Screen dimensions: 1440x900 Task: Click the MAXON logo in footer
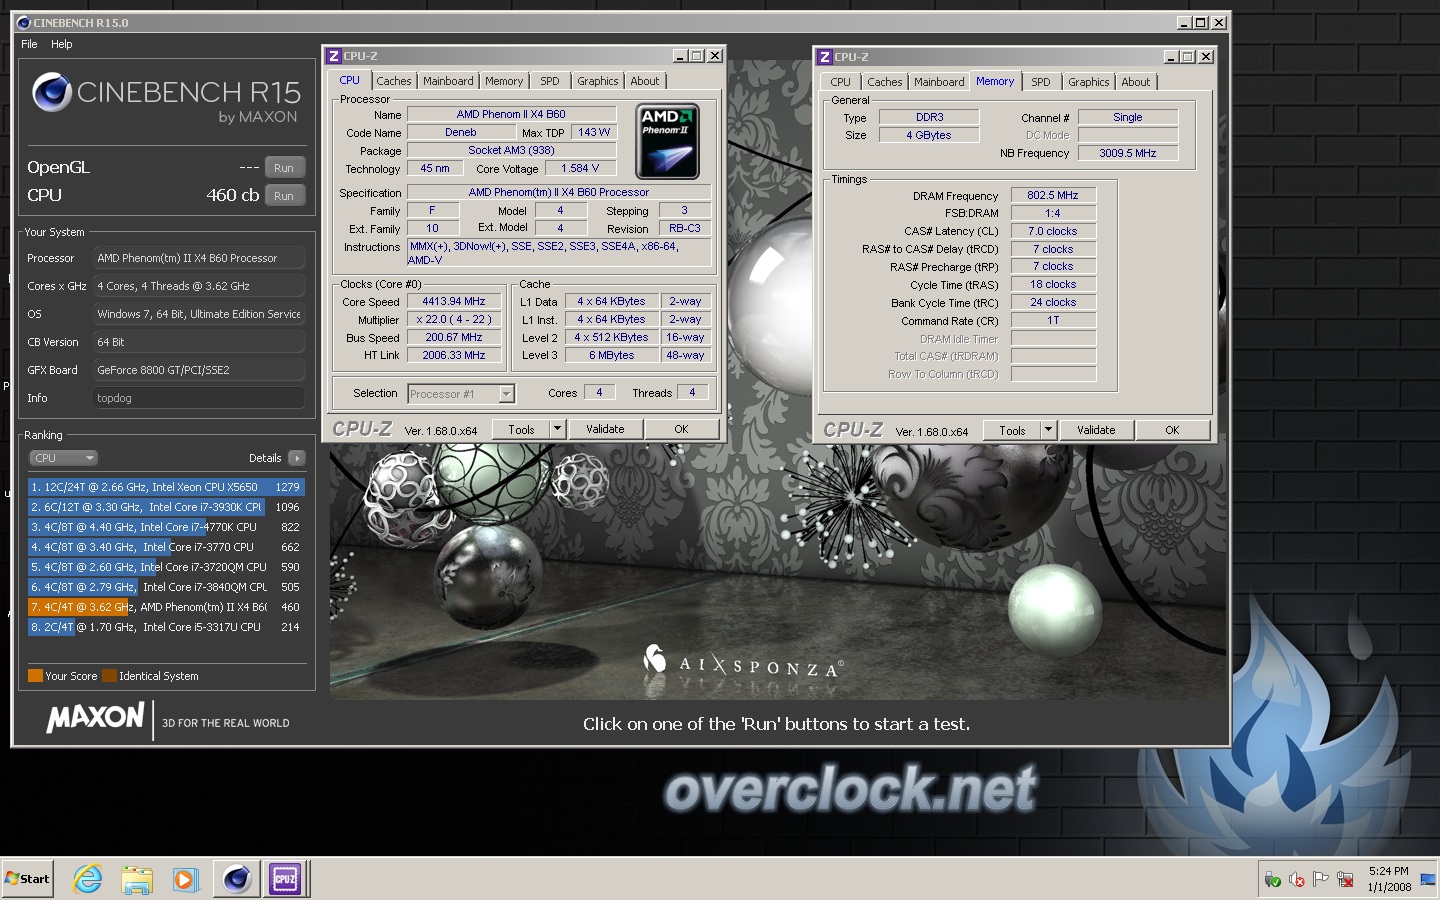click(x=96, y=718)
